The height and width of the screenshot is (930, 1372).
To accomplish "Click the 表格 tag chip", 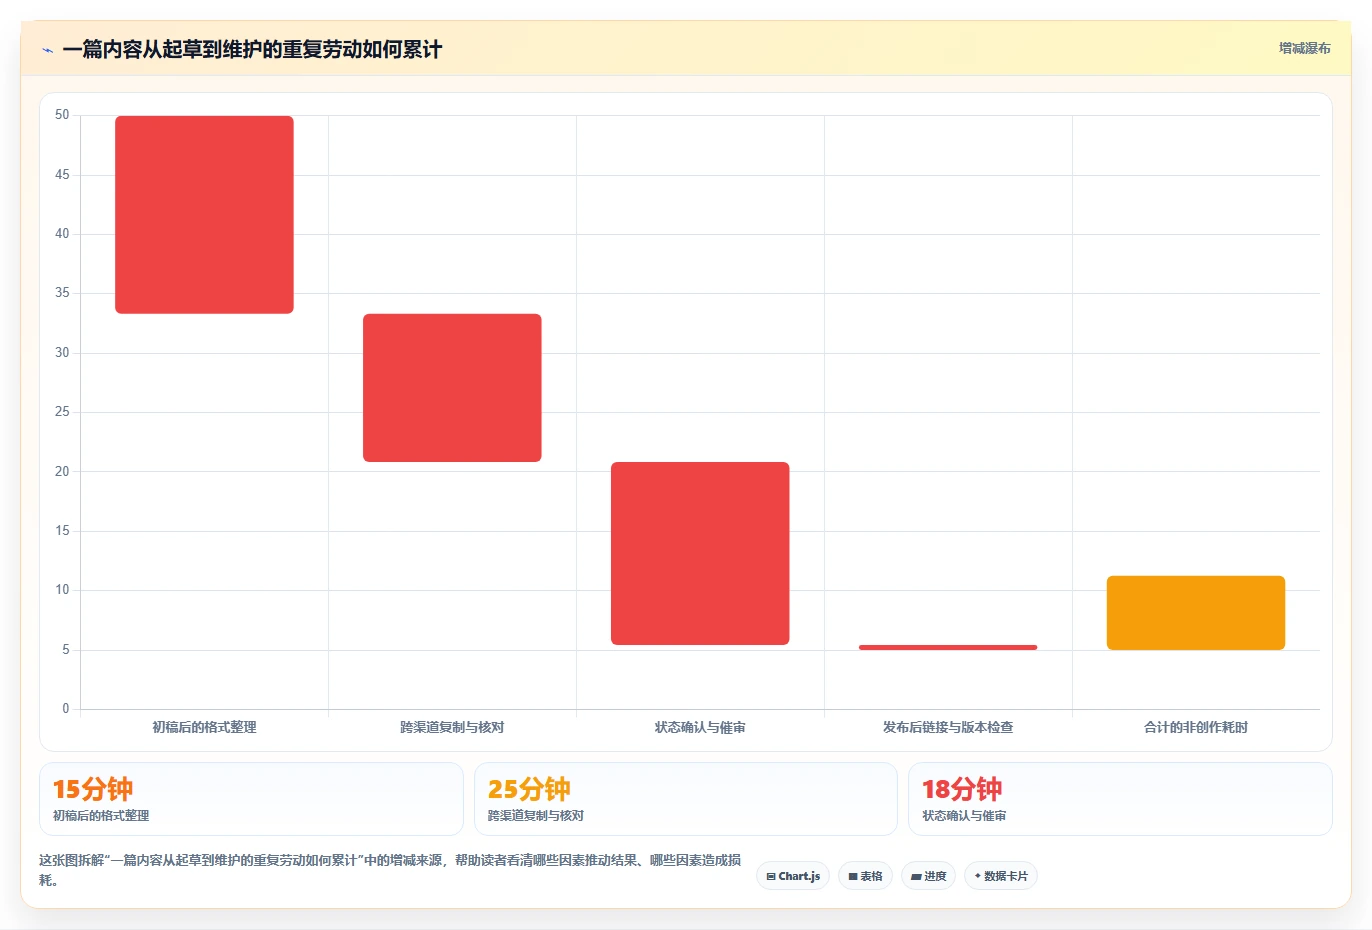I will [866, 876].
